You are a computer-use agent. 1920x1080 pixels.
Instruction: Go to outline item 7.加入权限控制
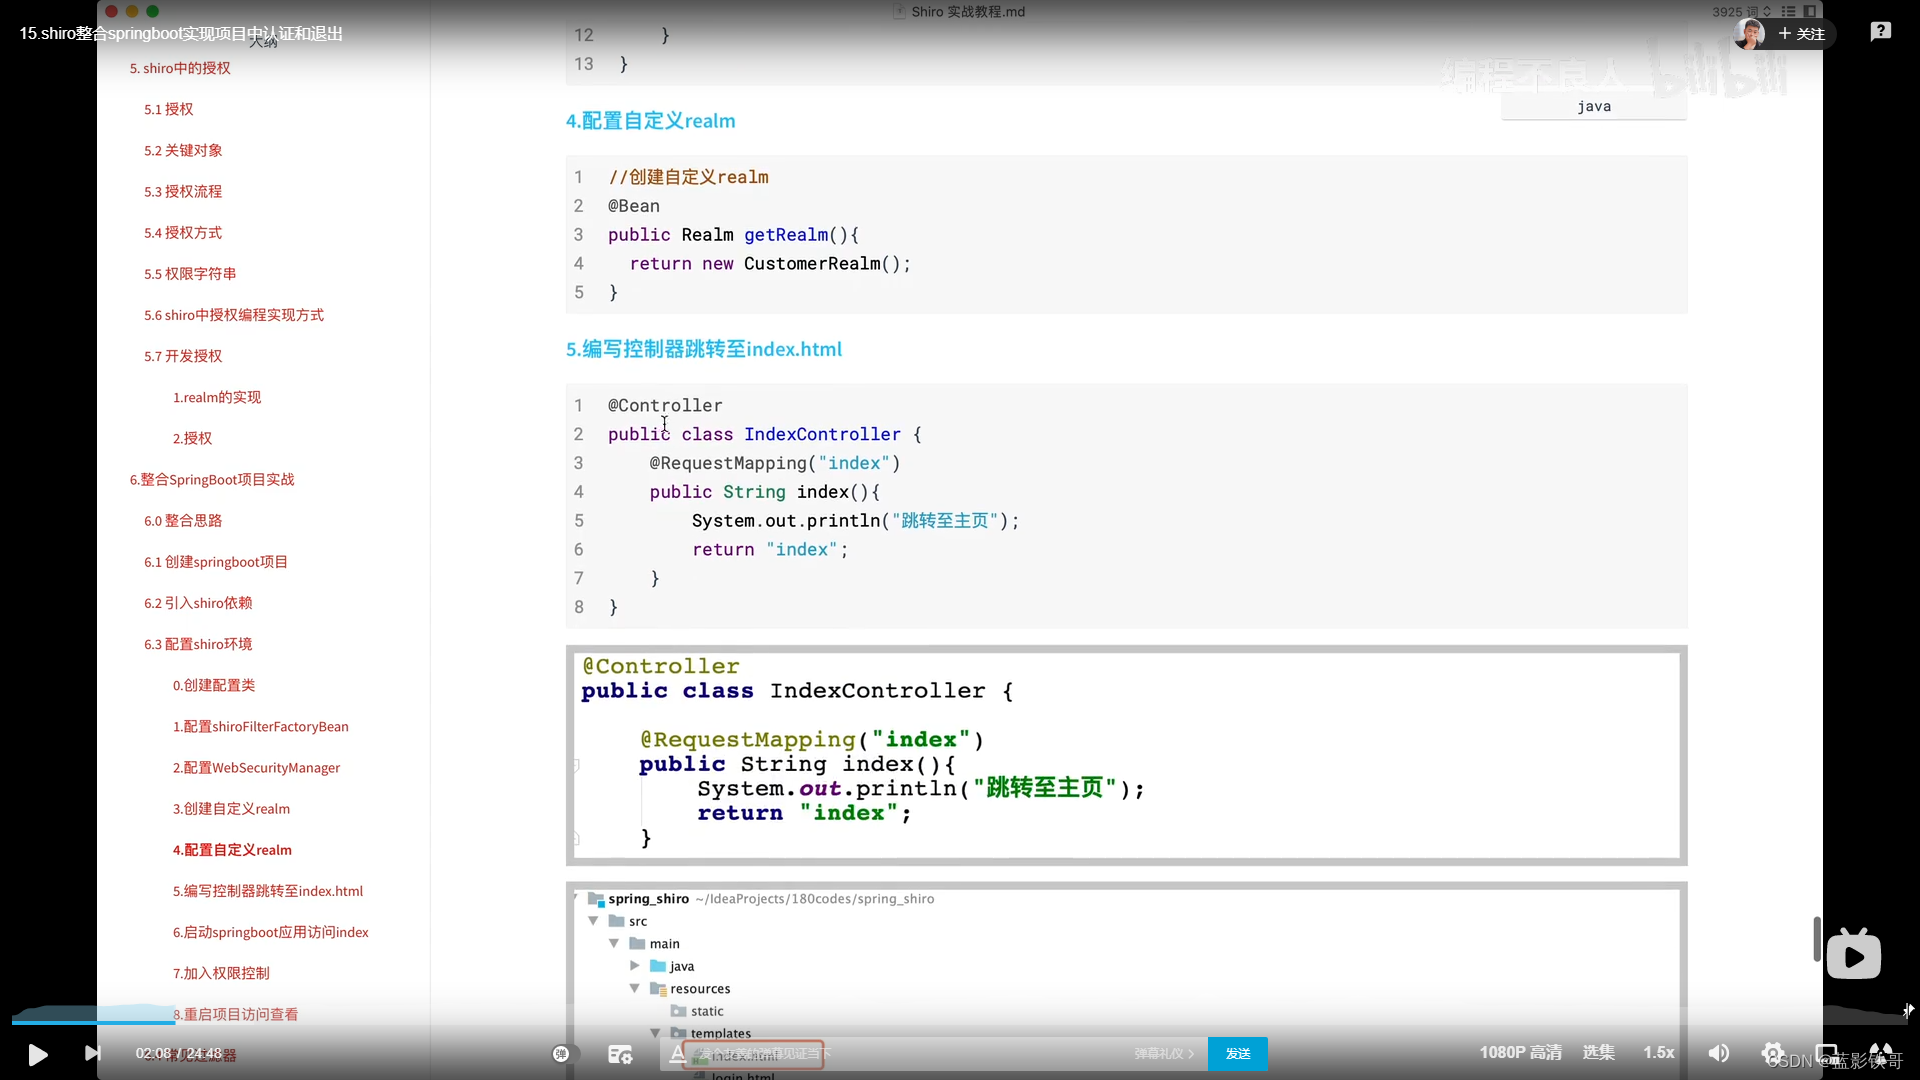pos(221,973)
